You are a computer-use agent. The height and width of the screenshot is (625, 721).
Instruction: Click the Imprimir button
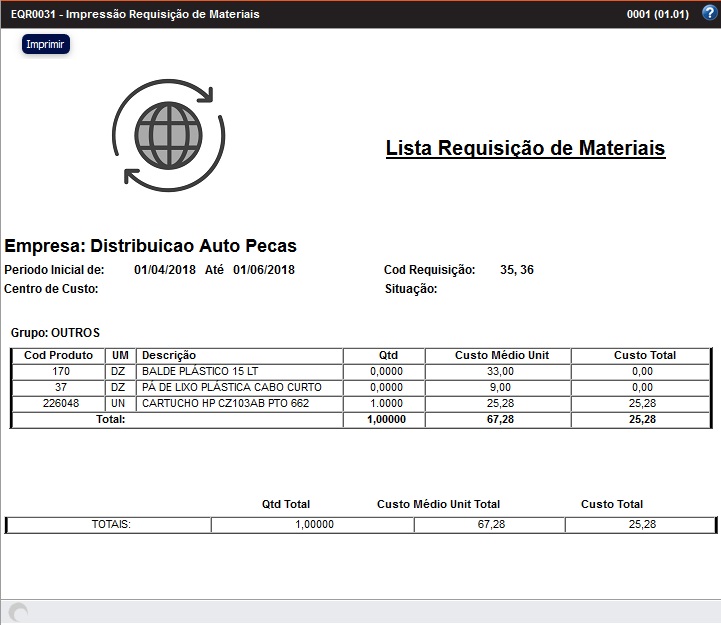tap(46, 45)
